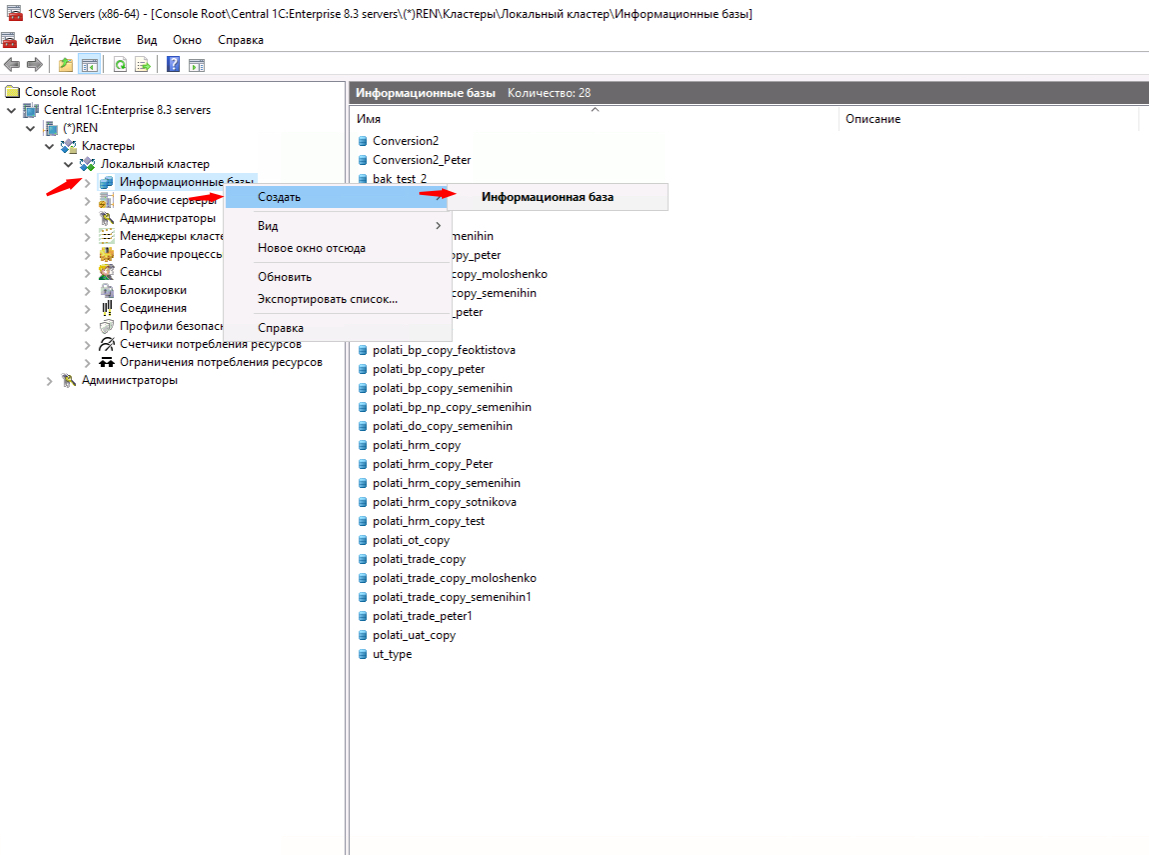The image size is (1149, 855).
Task: Click the Информационные базы tree icon
Action: click(107, 182)
